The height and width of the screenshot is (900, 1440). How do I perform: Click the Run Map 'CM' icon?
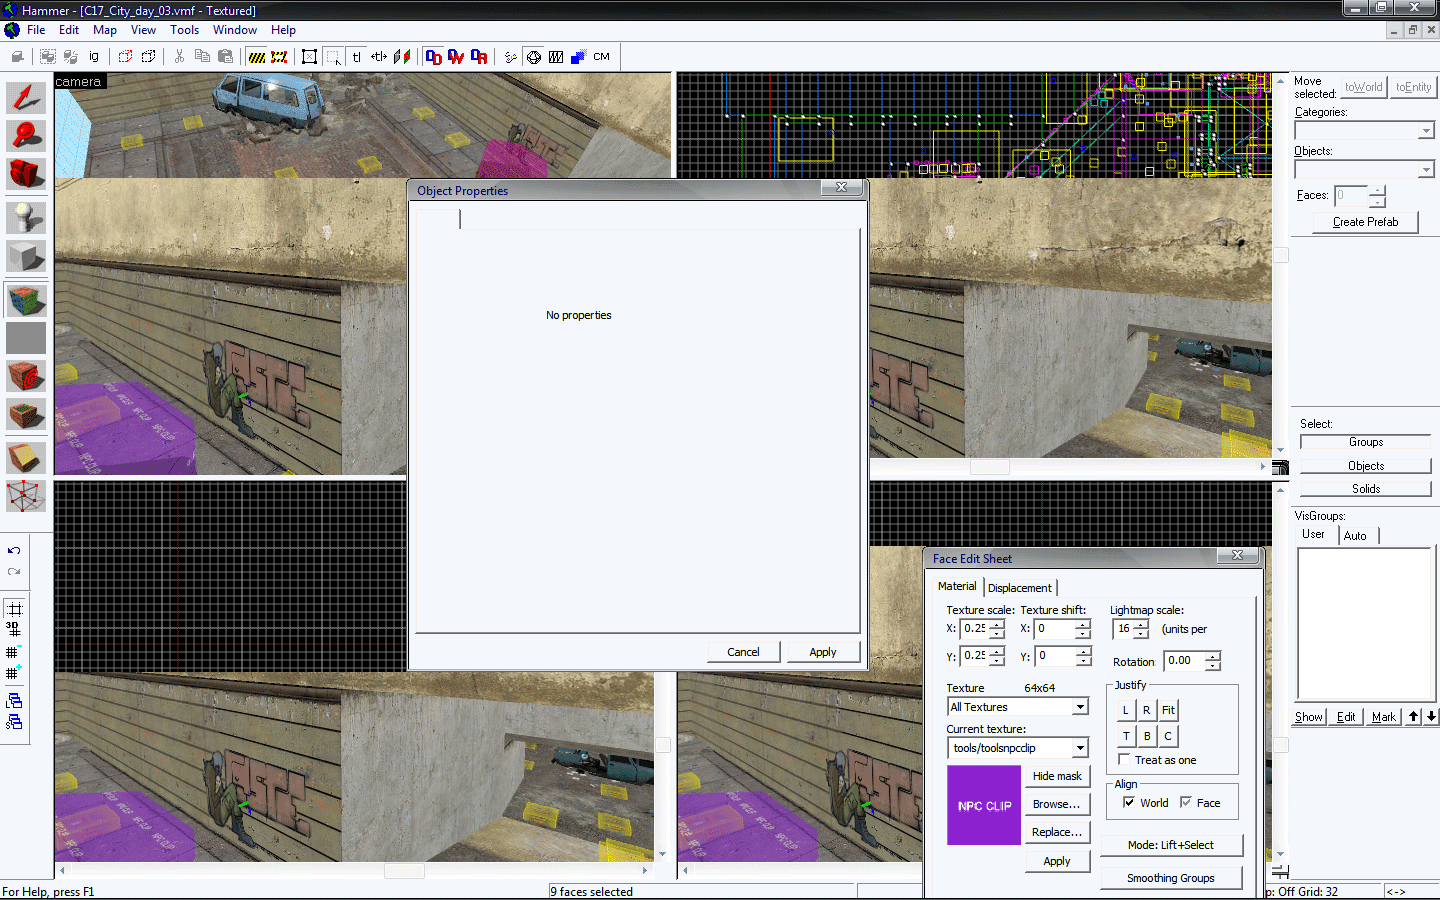click(x=601, y=57)
